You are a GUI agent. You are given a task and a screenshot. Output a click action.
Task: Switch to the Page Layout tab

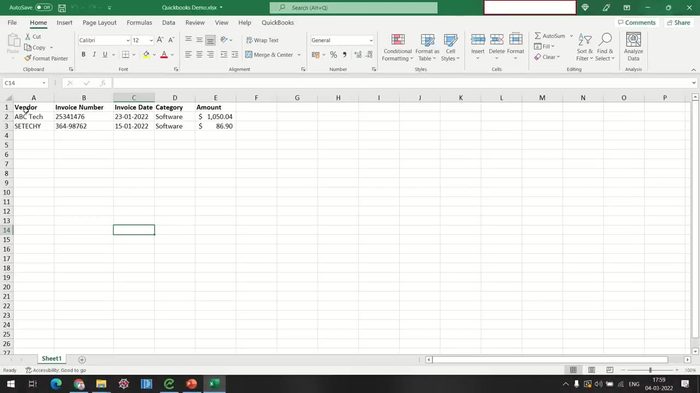[x=99, y=22]
